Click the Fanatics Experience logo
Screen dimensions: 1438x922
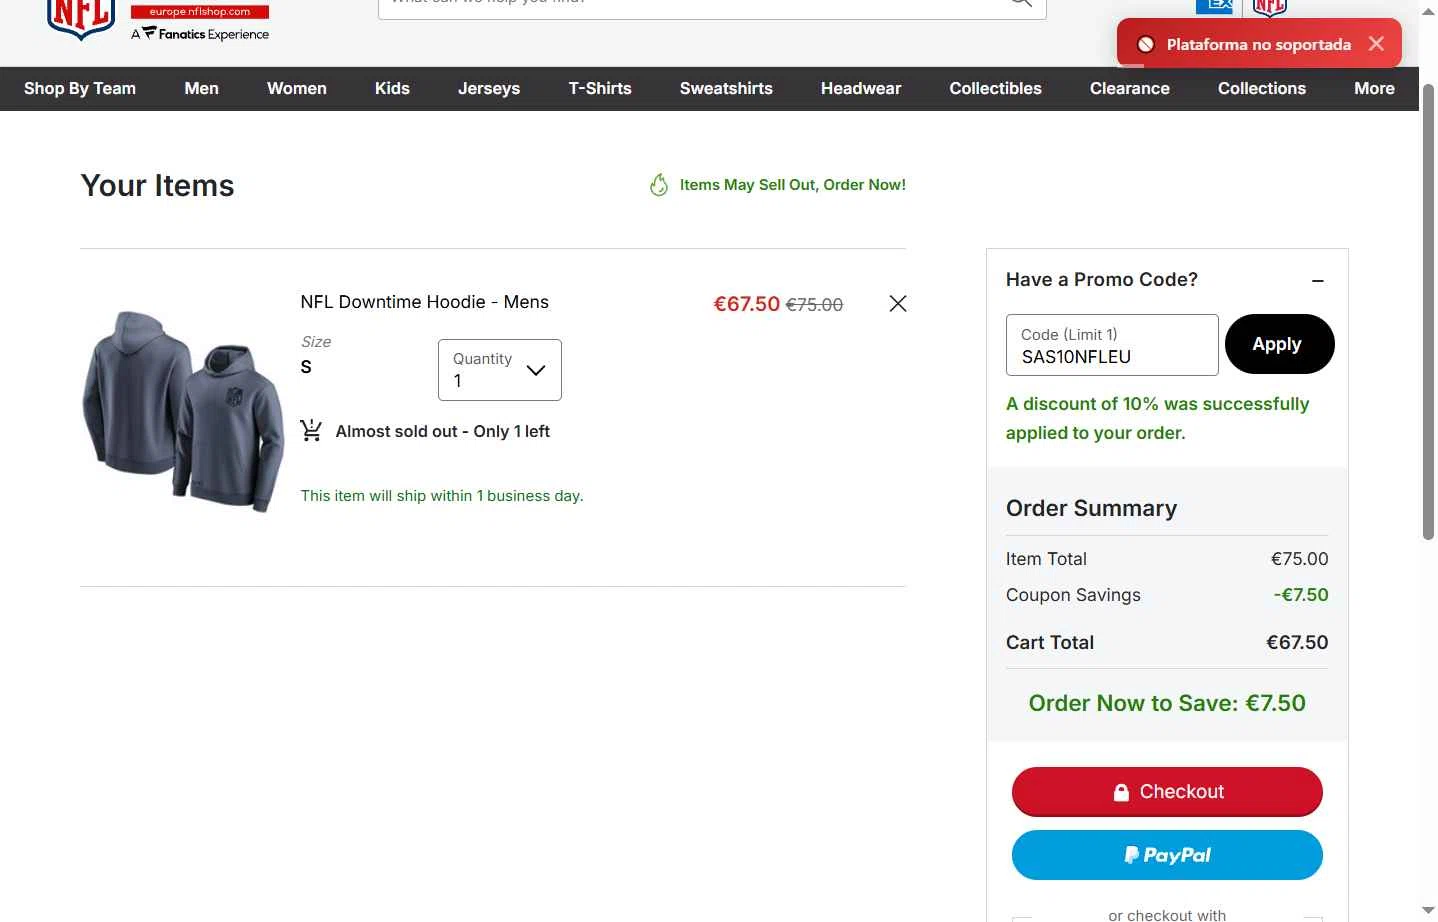click(200, 34)
